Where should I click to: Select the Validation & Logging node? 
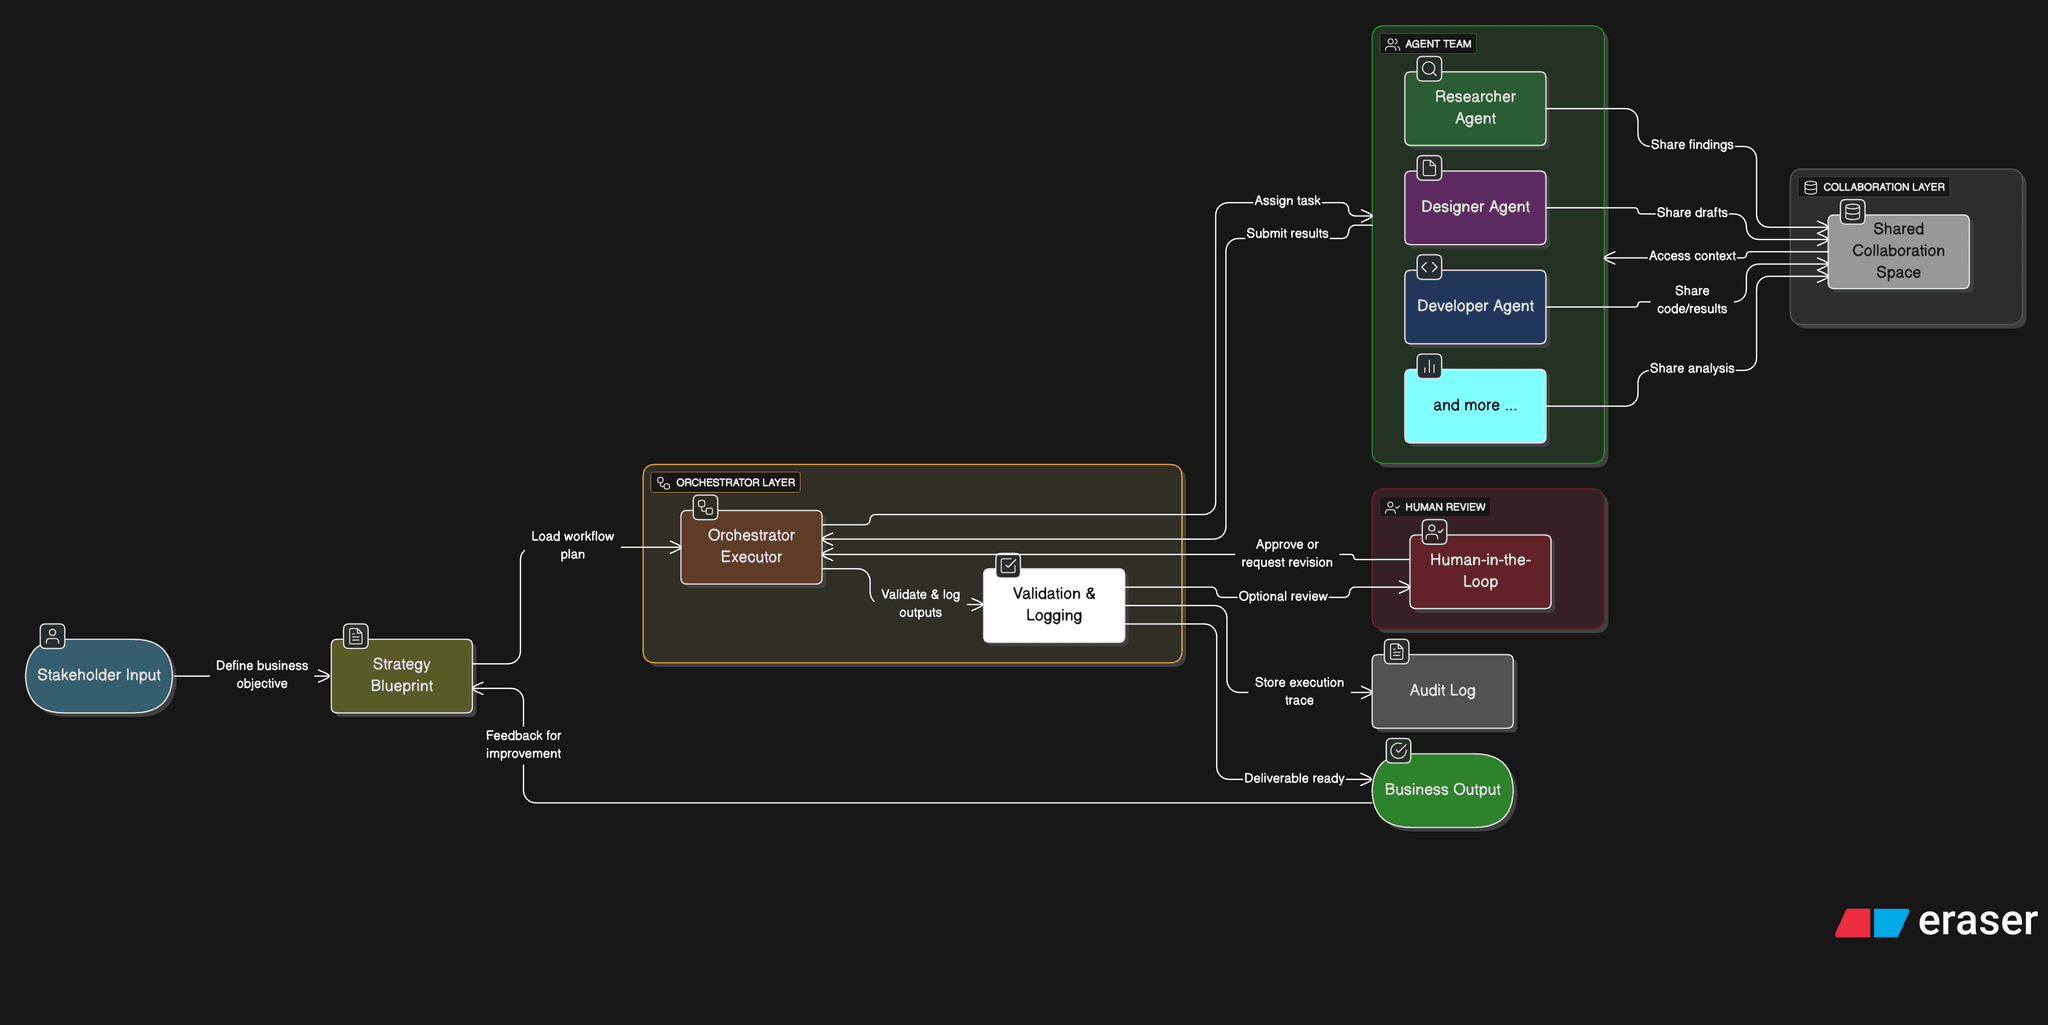coord(1054,605)
